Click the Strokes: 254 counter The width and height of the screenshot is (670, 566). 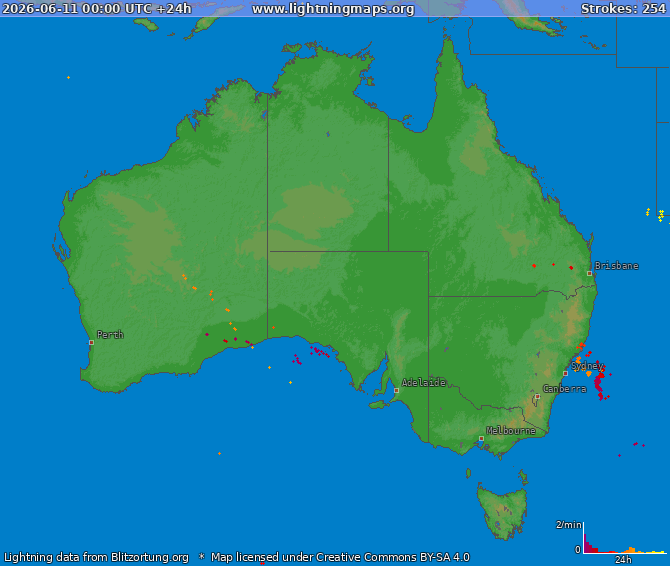pos(623,9)
